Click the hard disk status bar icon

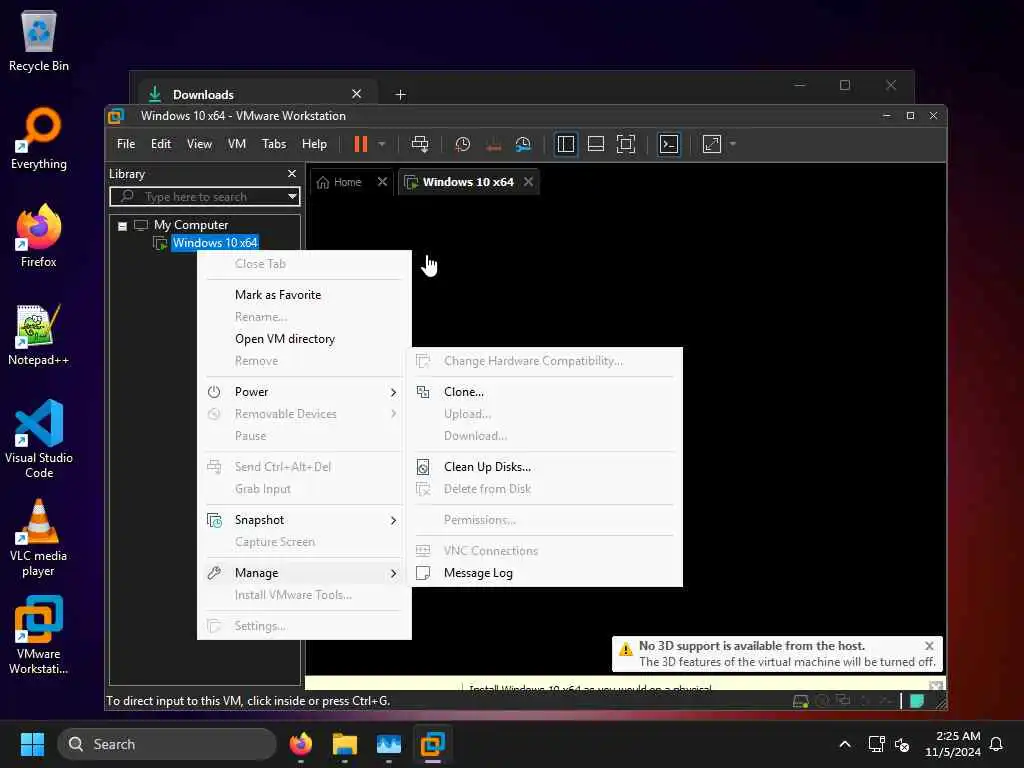point(801,701)
